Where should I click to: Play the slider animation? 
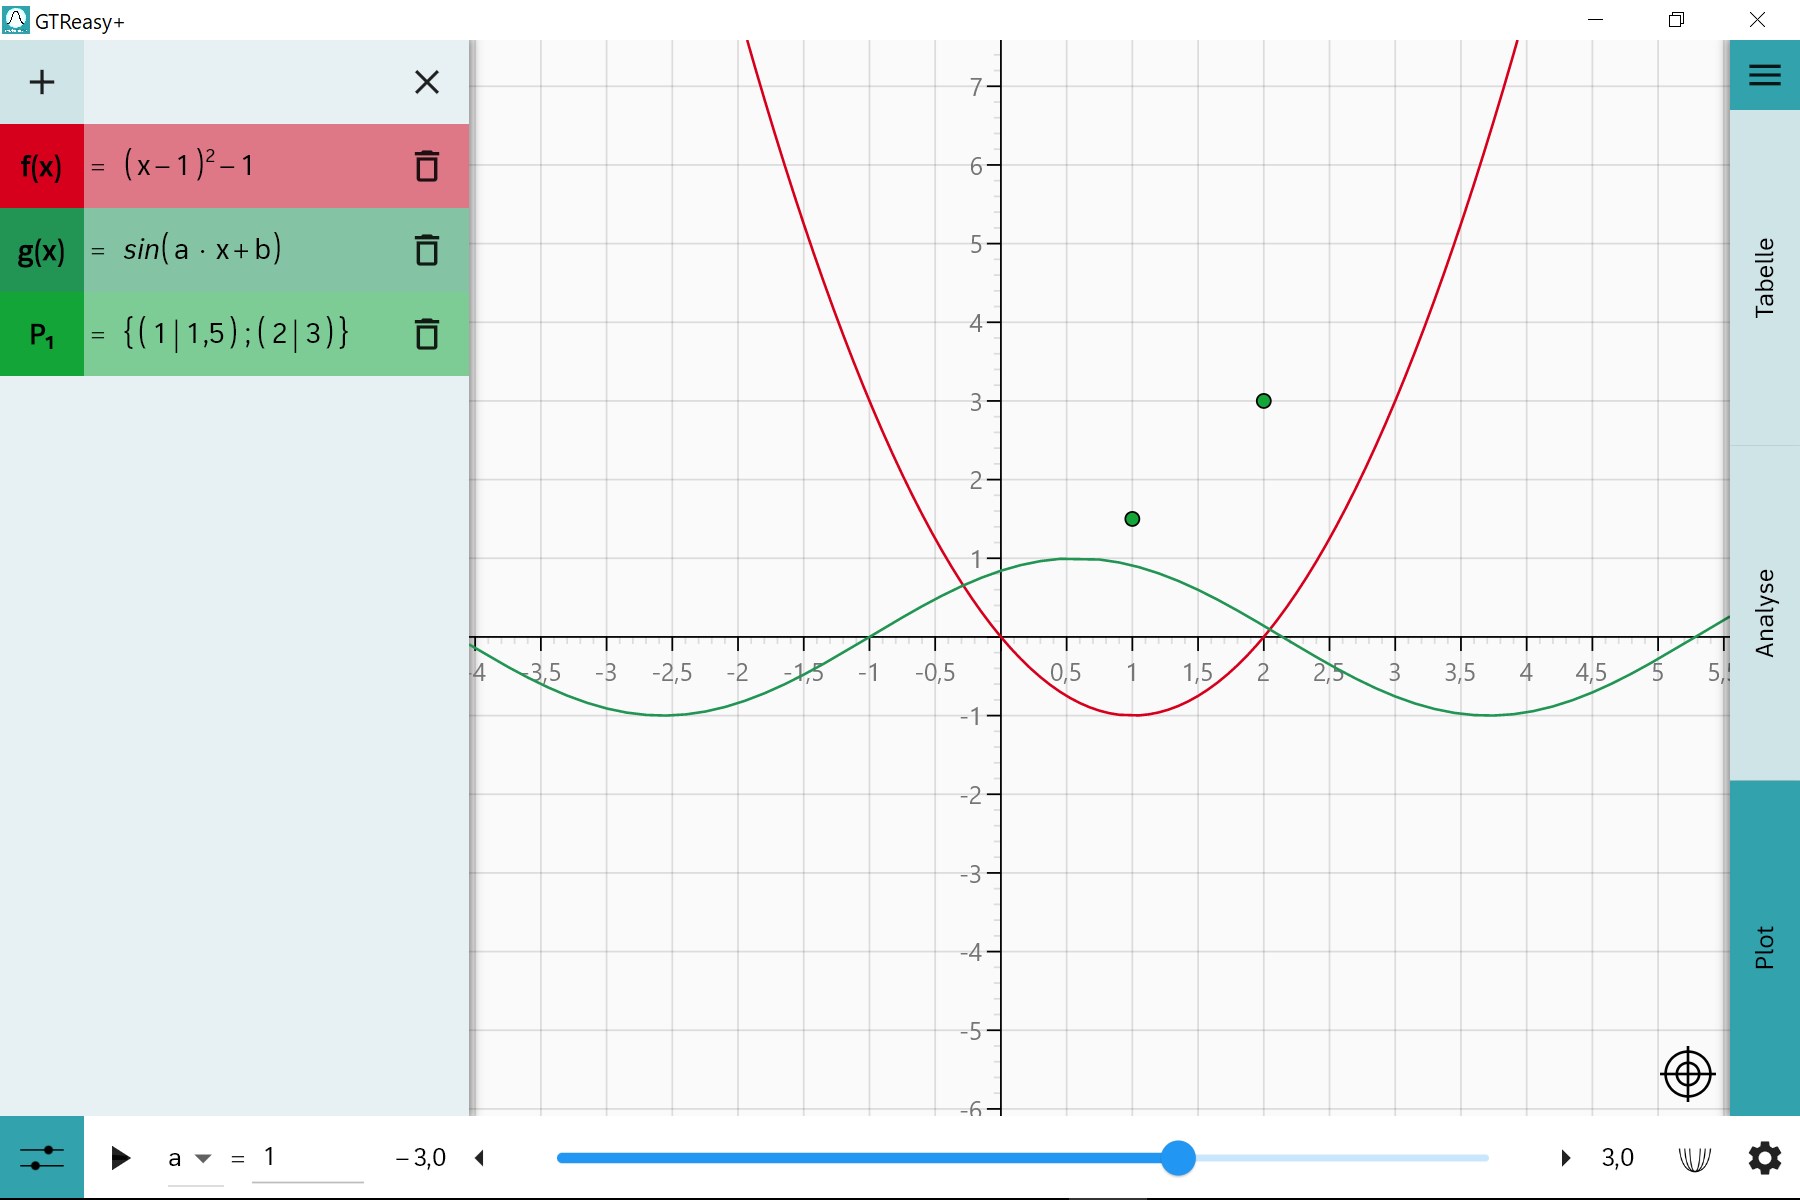(120, 1157)
